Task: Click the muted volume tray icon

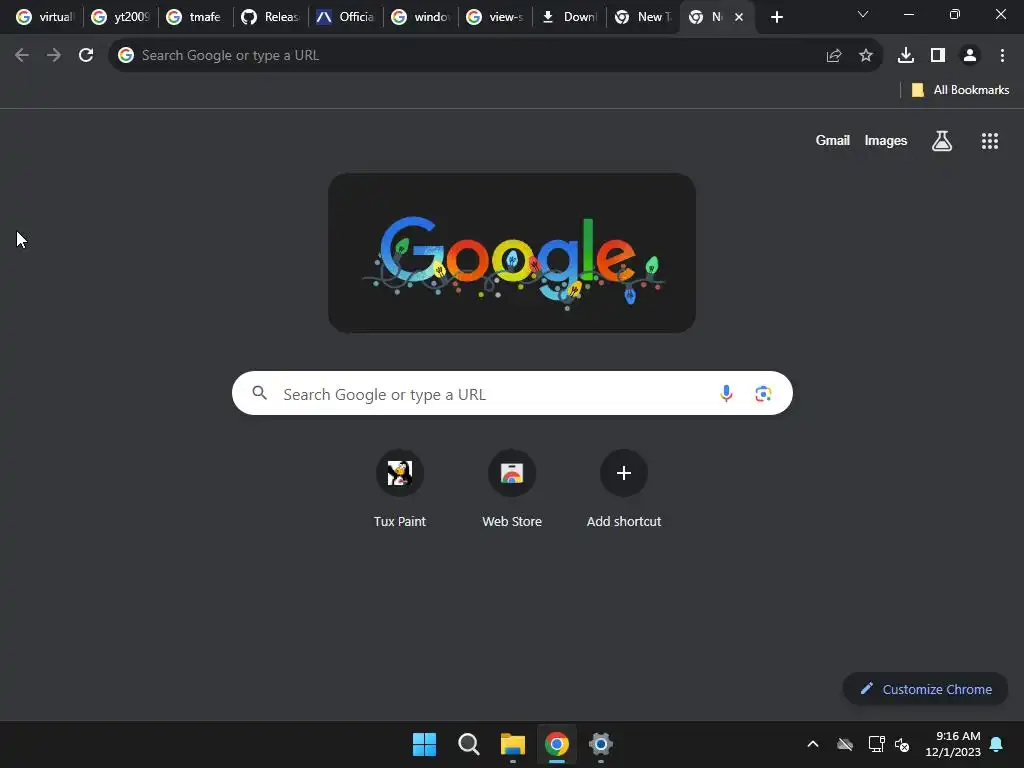Action: pyautogui.click(x=903, y=744)
